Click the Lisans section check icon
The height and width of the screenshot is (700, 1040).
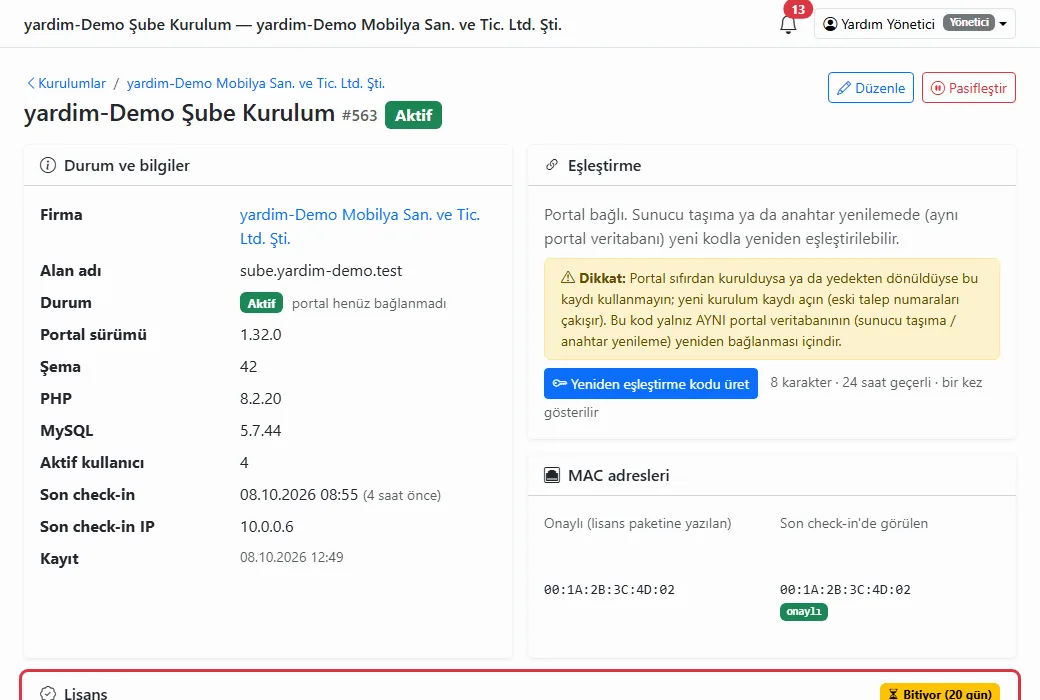pos(48,693)
